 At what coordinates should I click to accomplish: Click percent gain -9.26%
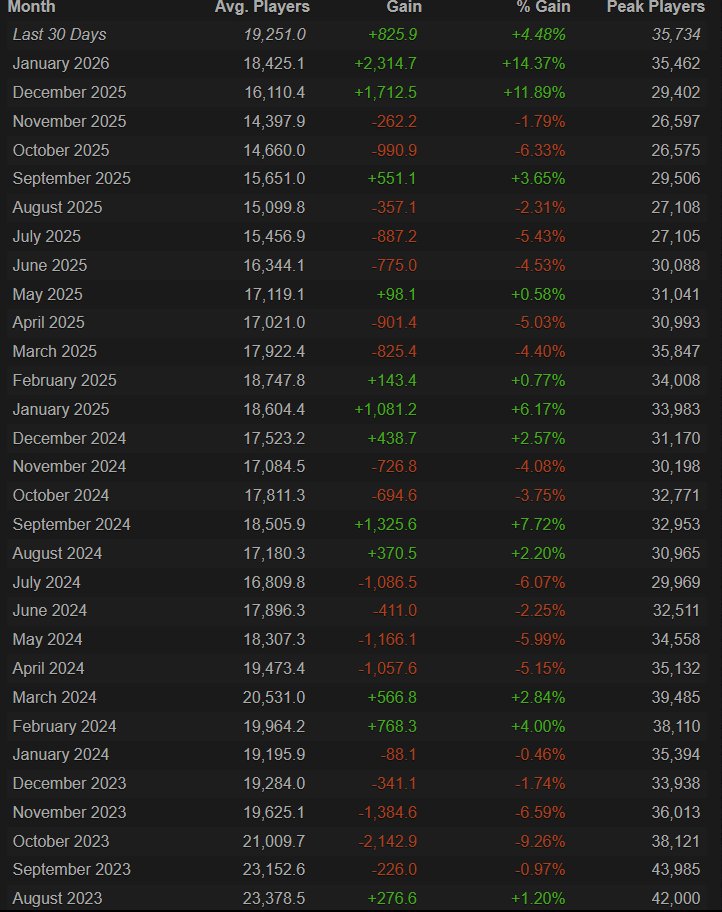click(540, 842)
